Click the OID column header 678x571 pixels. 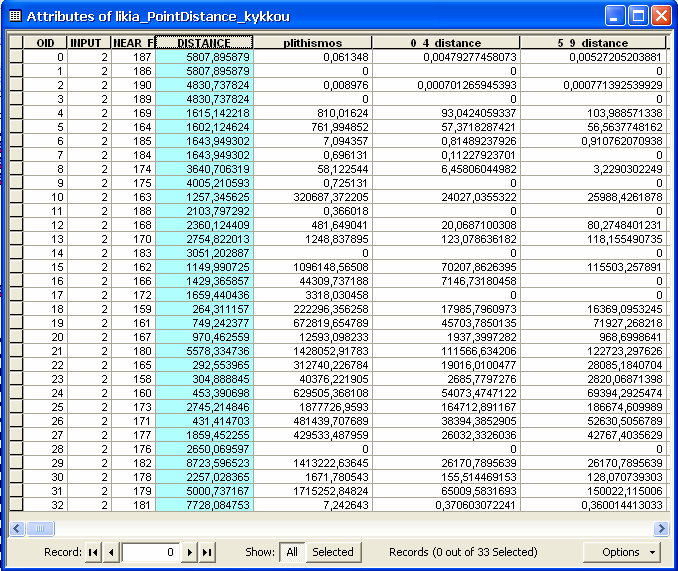[x=45, y=43]
